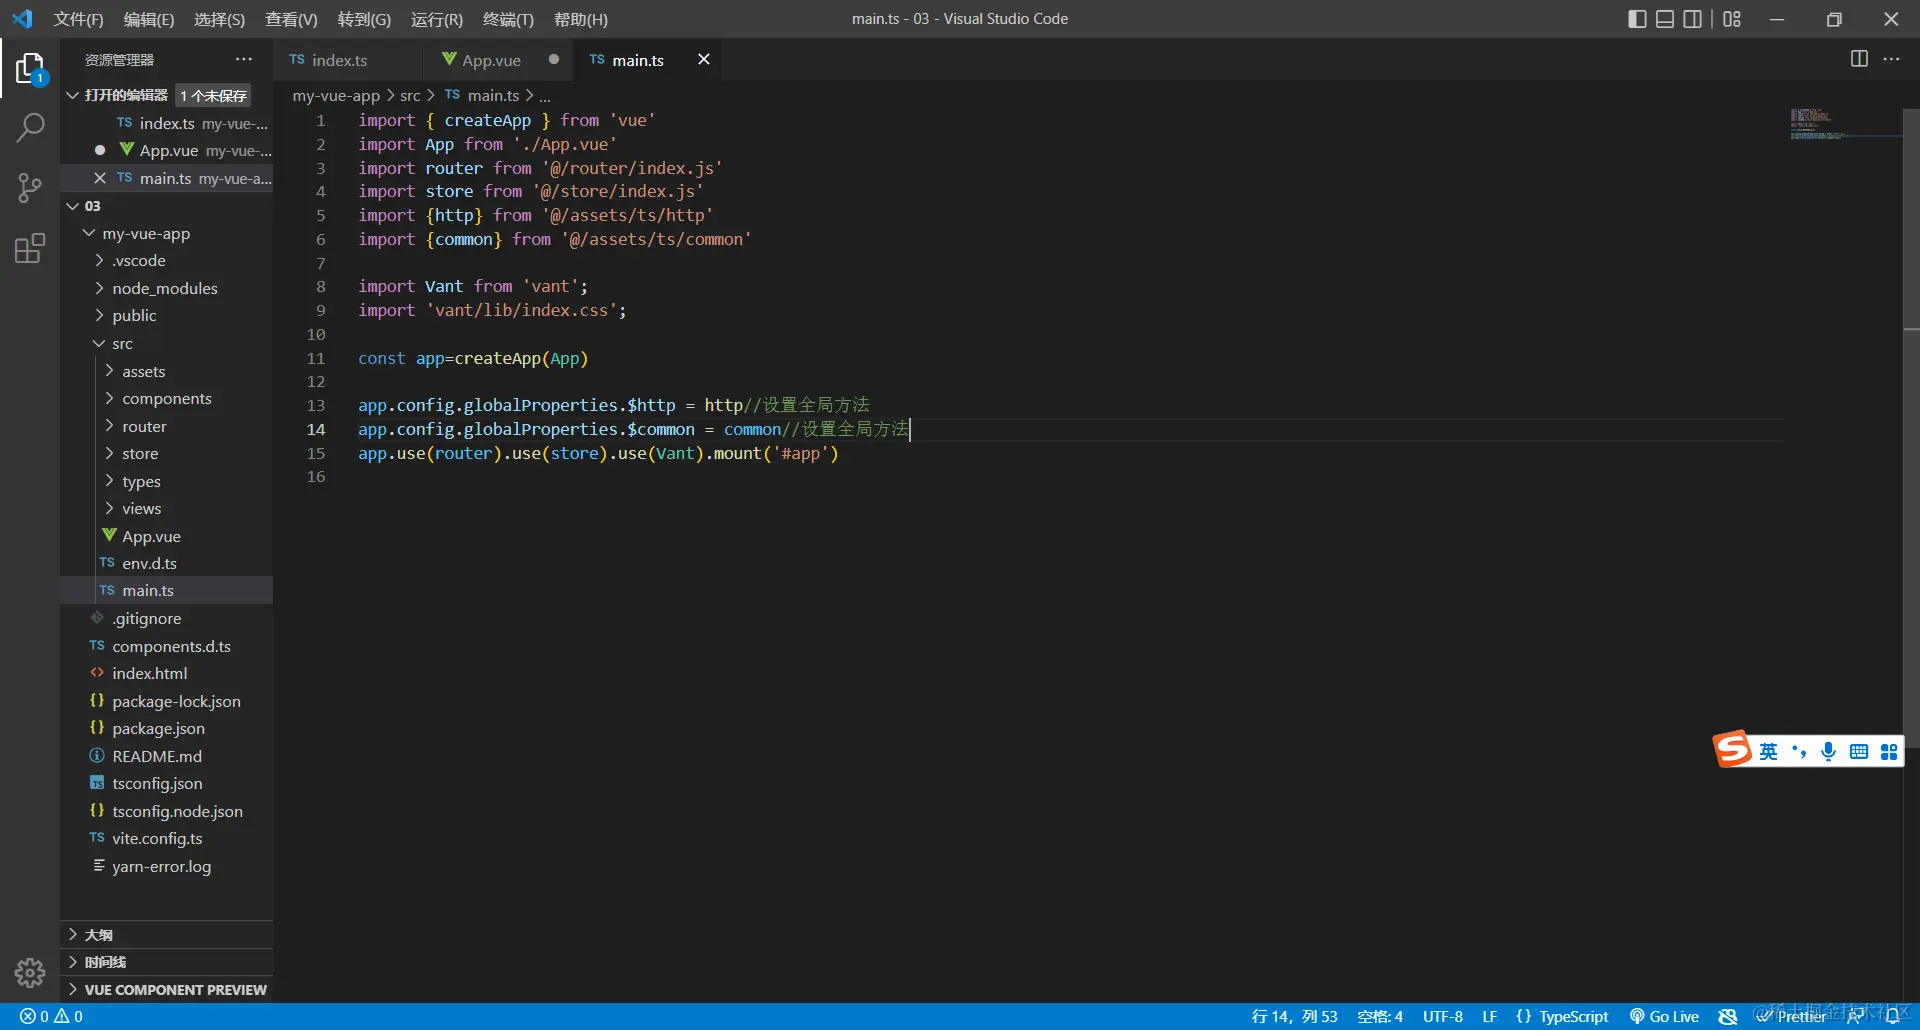This screenshot has height=1030, width=1920.
Task: Start Go Live server
Action: [x=1664, y=1016]
